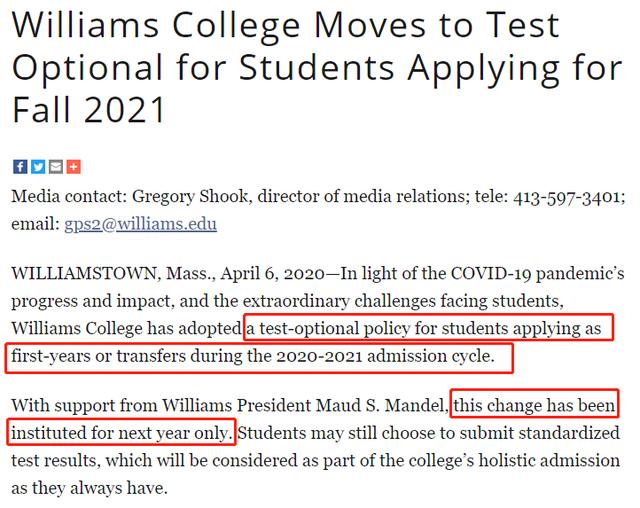Share the article on Facebook
The width and height of the screenshot is (640, 508).
pos(20,166)
